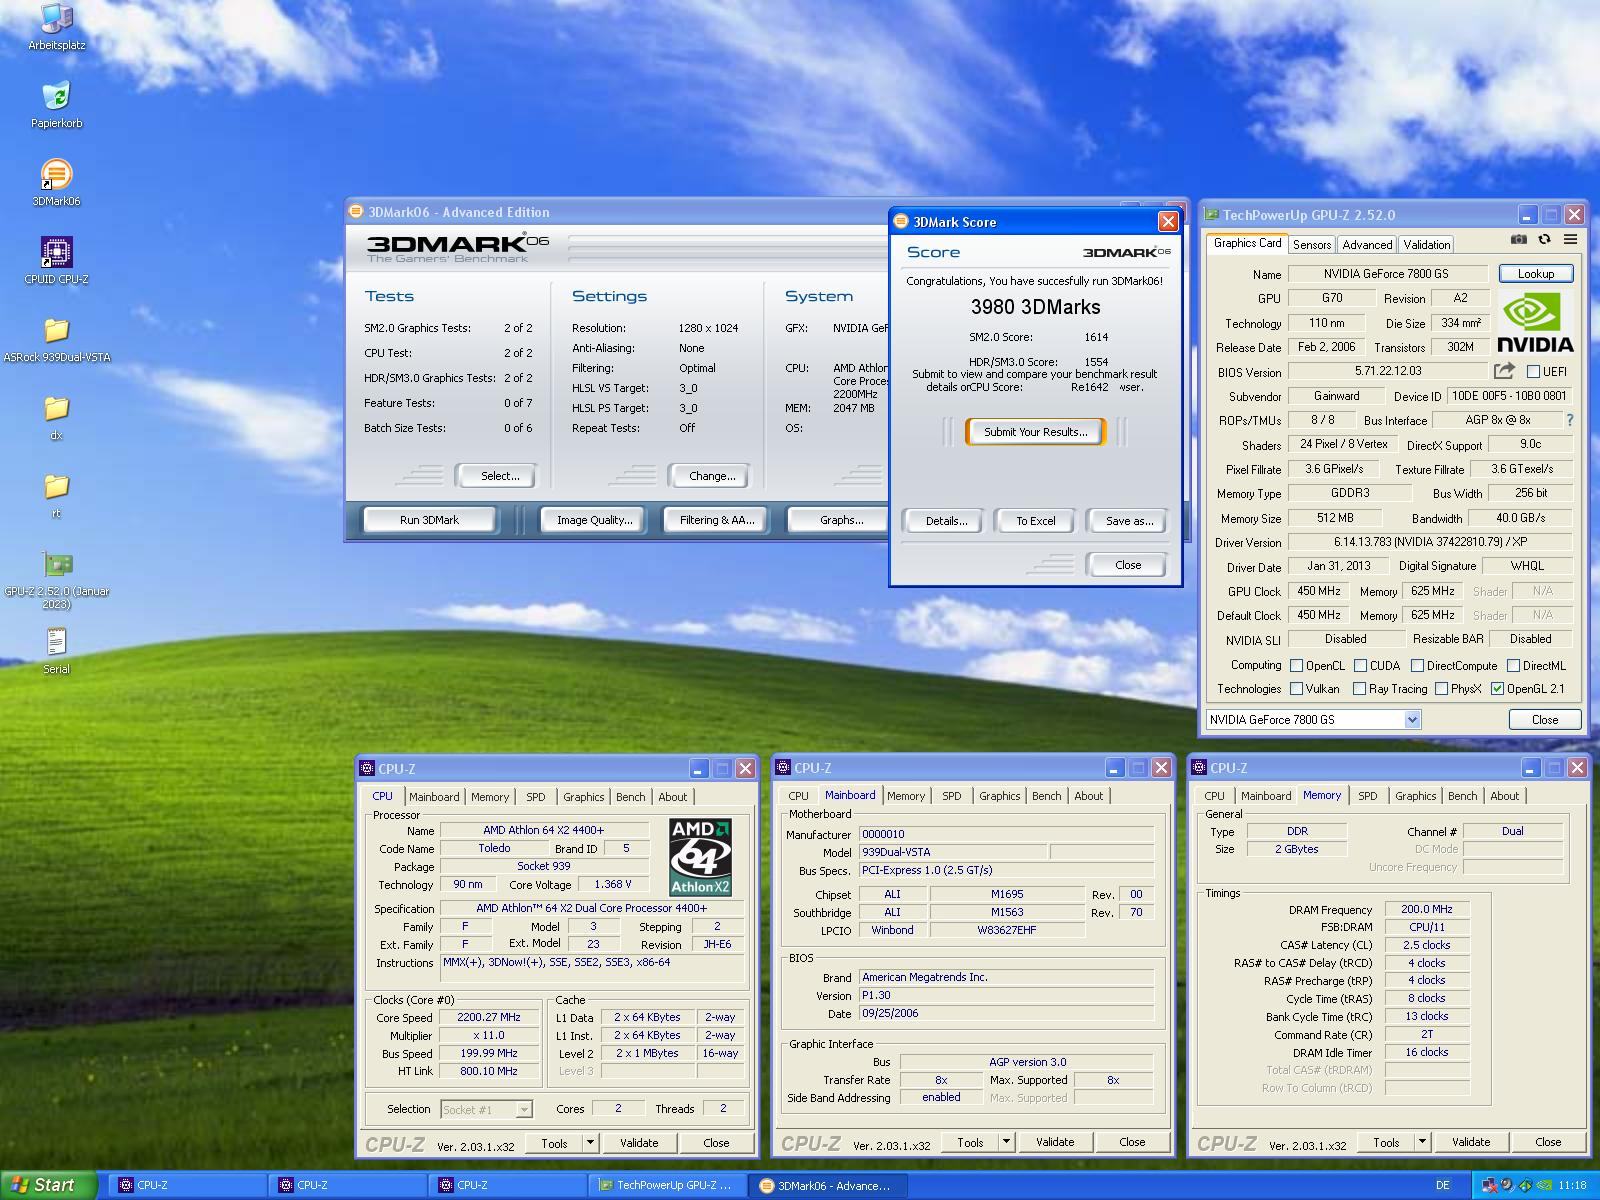Open Serial text file icon
The height and width of the screenshot is (1200, 1600).
pyautogui.click(x=57, y=651)
